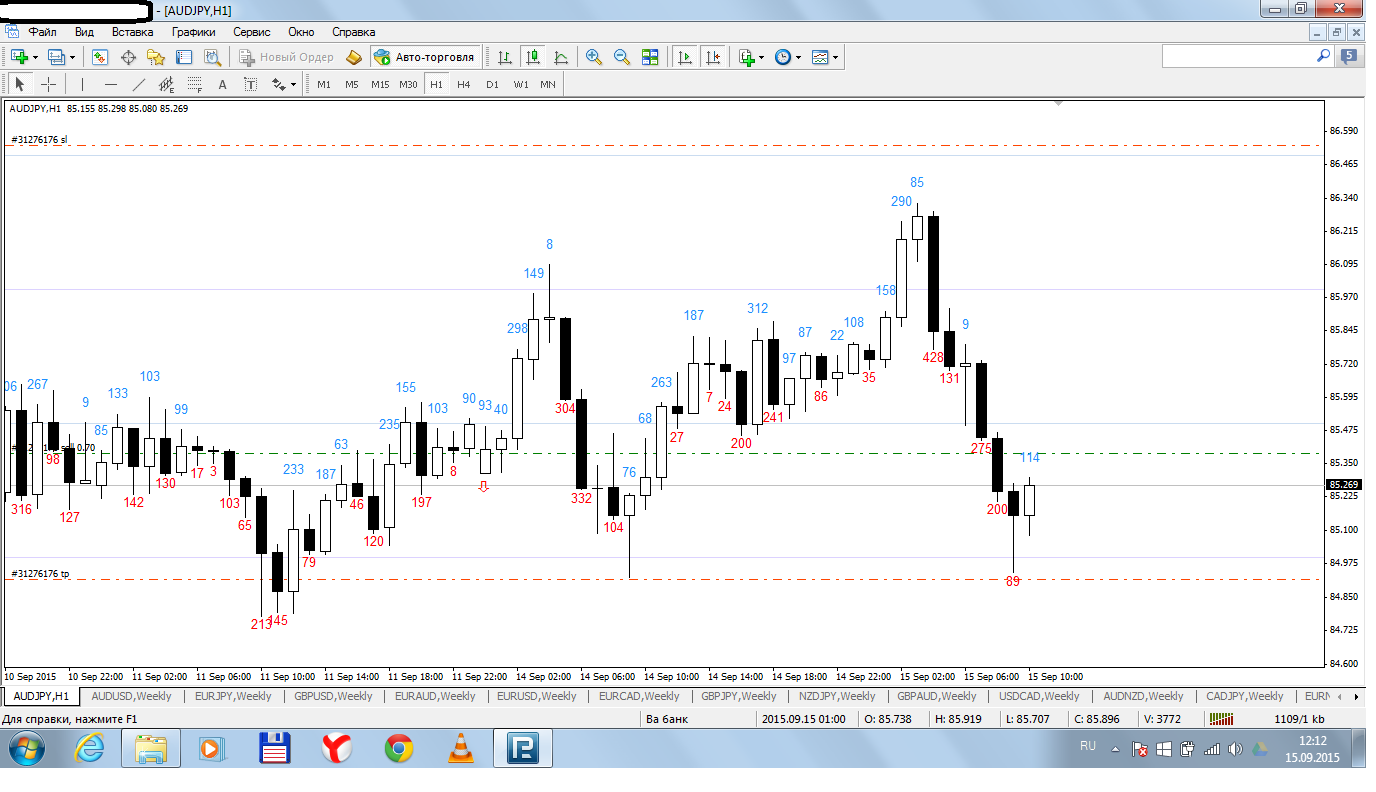
Task: Switch to the USDCAD,Weekly chart tab
Action: pyautogui.click(x=1039, y=696)
